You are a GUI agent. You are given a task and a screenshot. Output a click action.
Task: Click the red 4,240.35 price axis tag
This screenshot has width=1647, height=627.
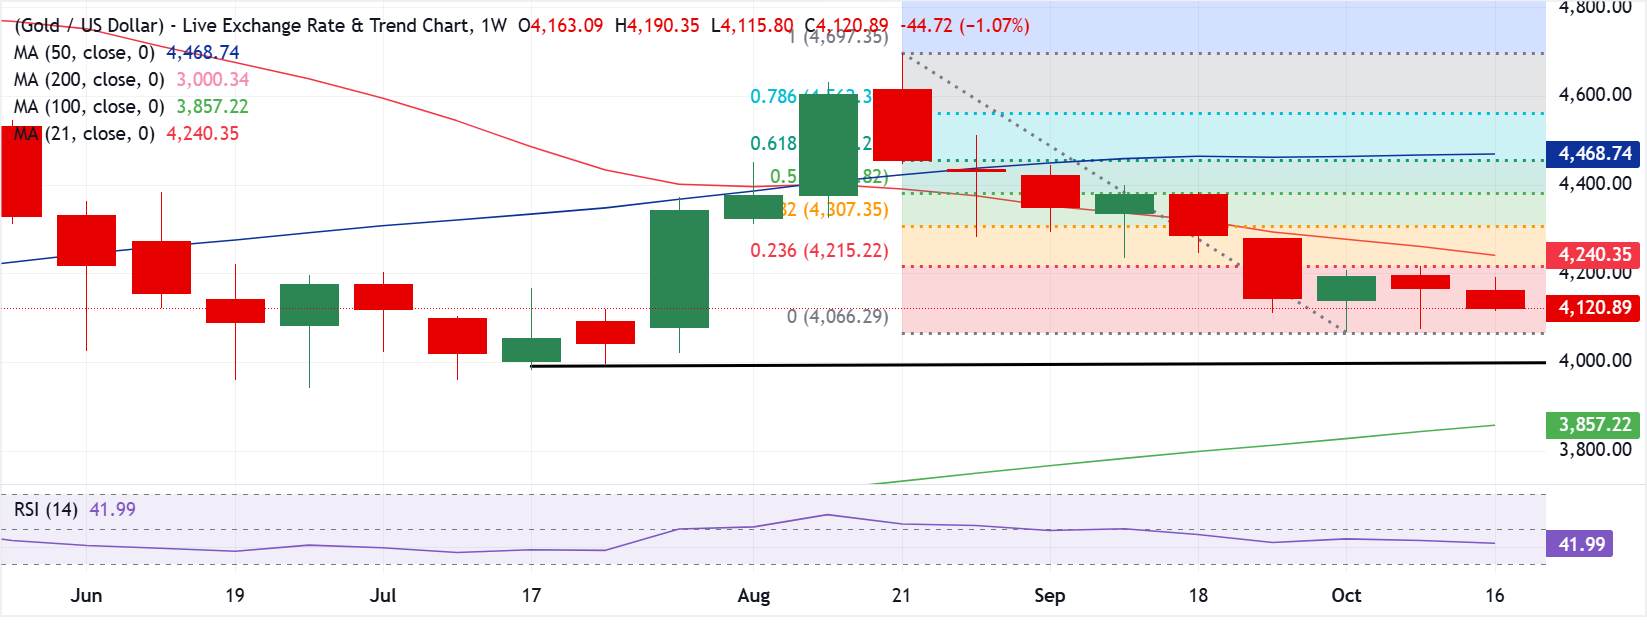point(1595,255)
